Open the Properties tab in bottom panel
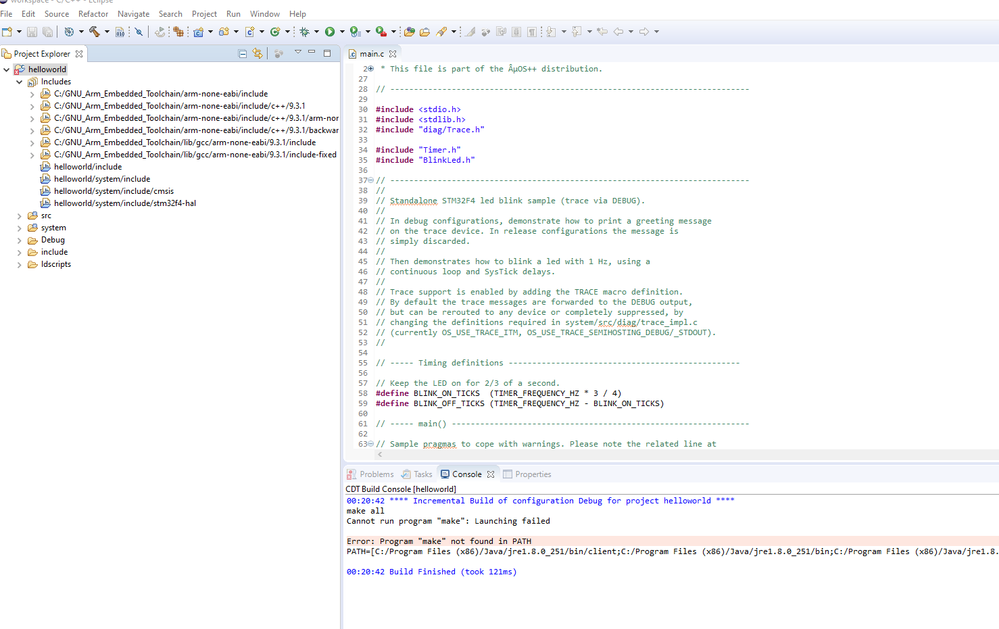This screenshot has height=629, width=999. coord(527,474)
